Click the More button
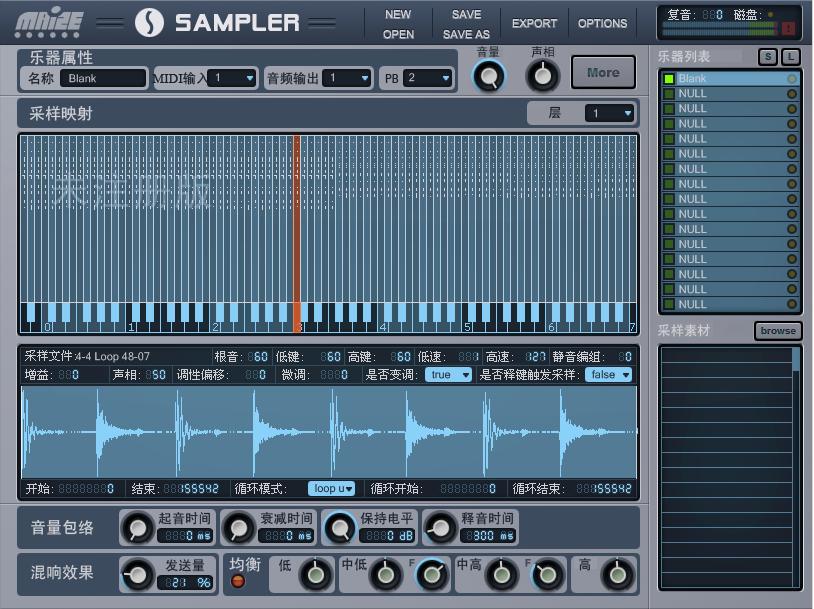This screenshot has height=609, width=814. coord(603,73)
